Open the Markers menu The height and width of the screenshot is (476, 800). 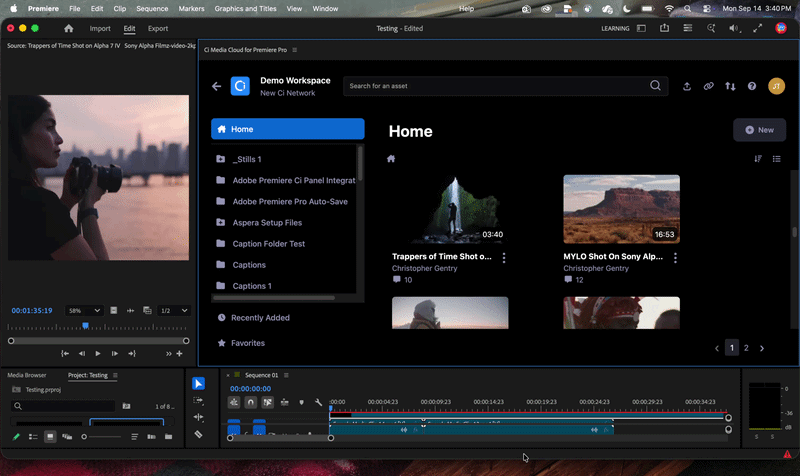point(191,9)
